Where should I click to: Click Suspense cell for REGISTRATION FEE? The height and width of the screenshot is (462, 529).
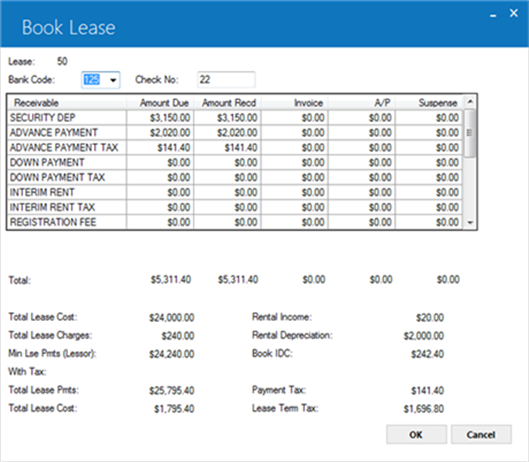428,222
